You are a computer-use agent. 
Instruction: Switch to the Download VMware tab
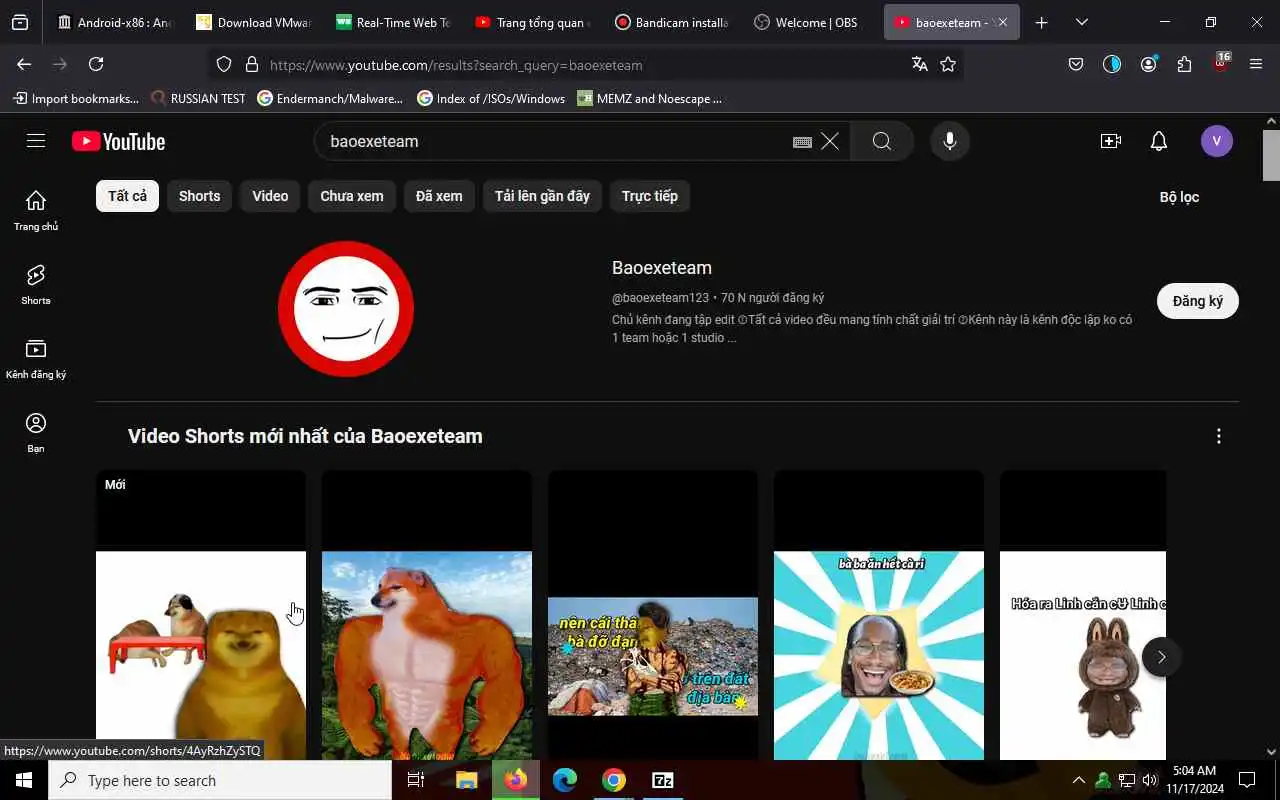click(254, 22)
